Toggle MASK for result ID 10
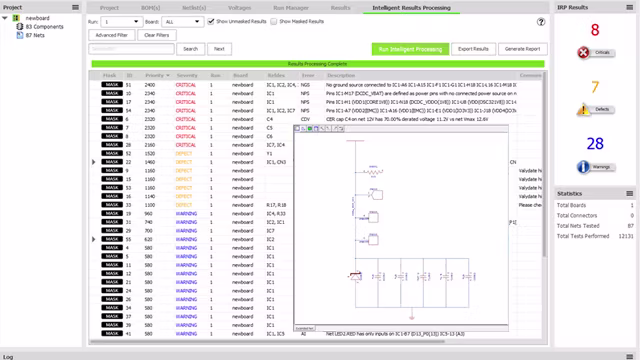 pos(112,93)
